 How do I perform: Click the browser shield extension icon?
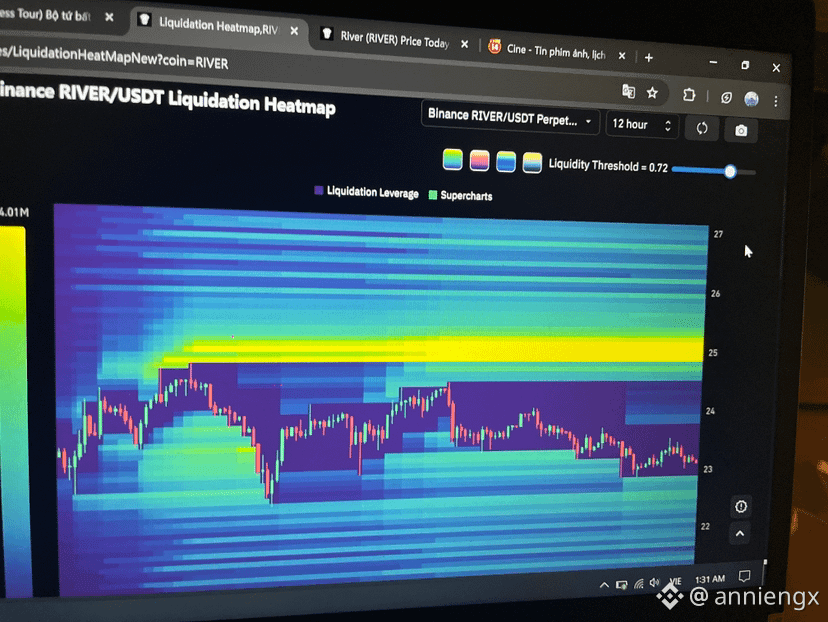[726, 98]
